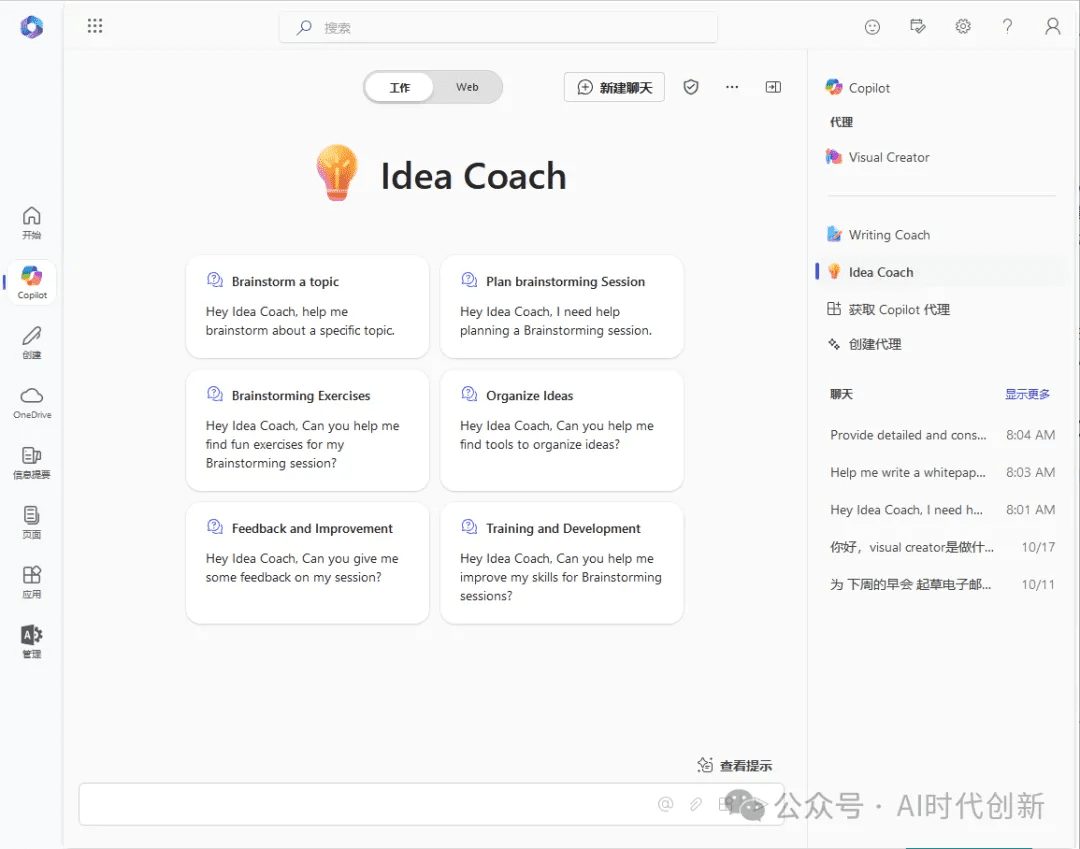
Task: Click the chat message input box
Action: tap(431, 804)
